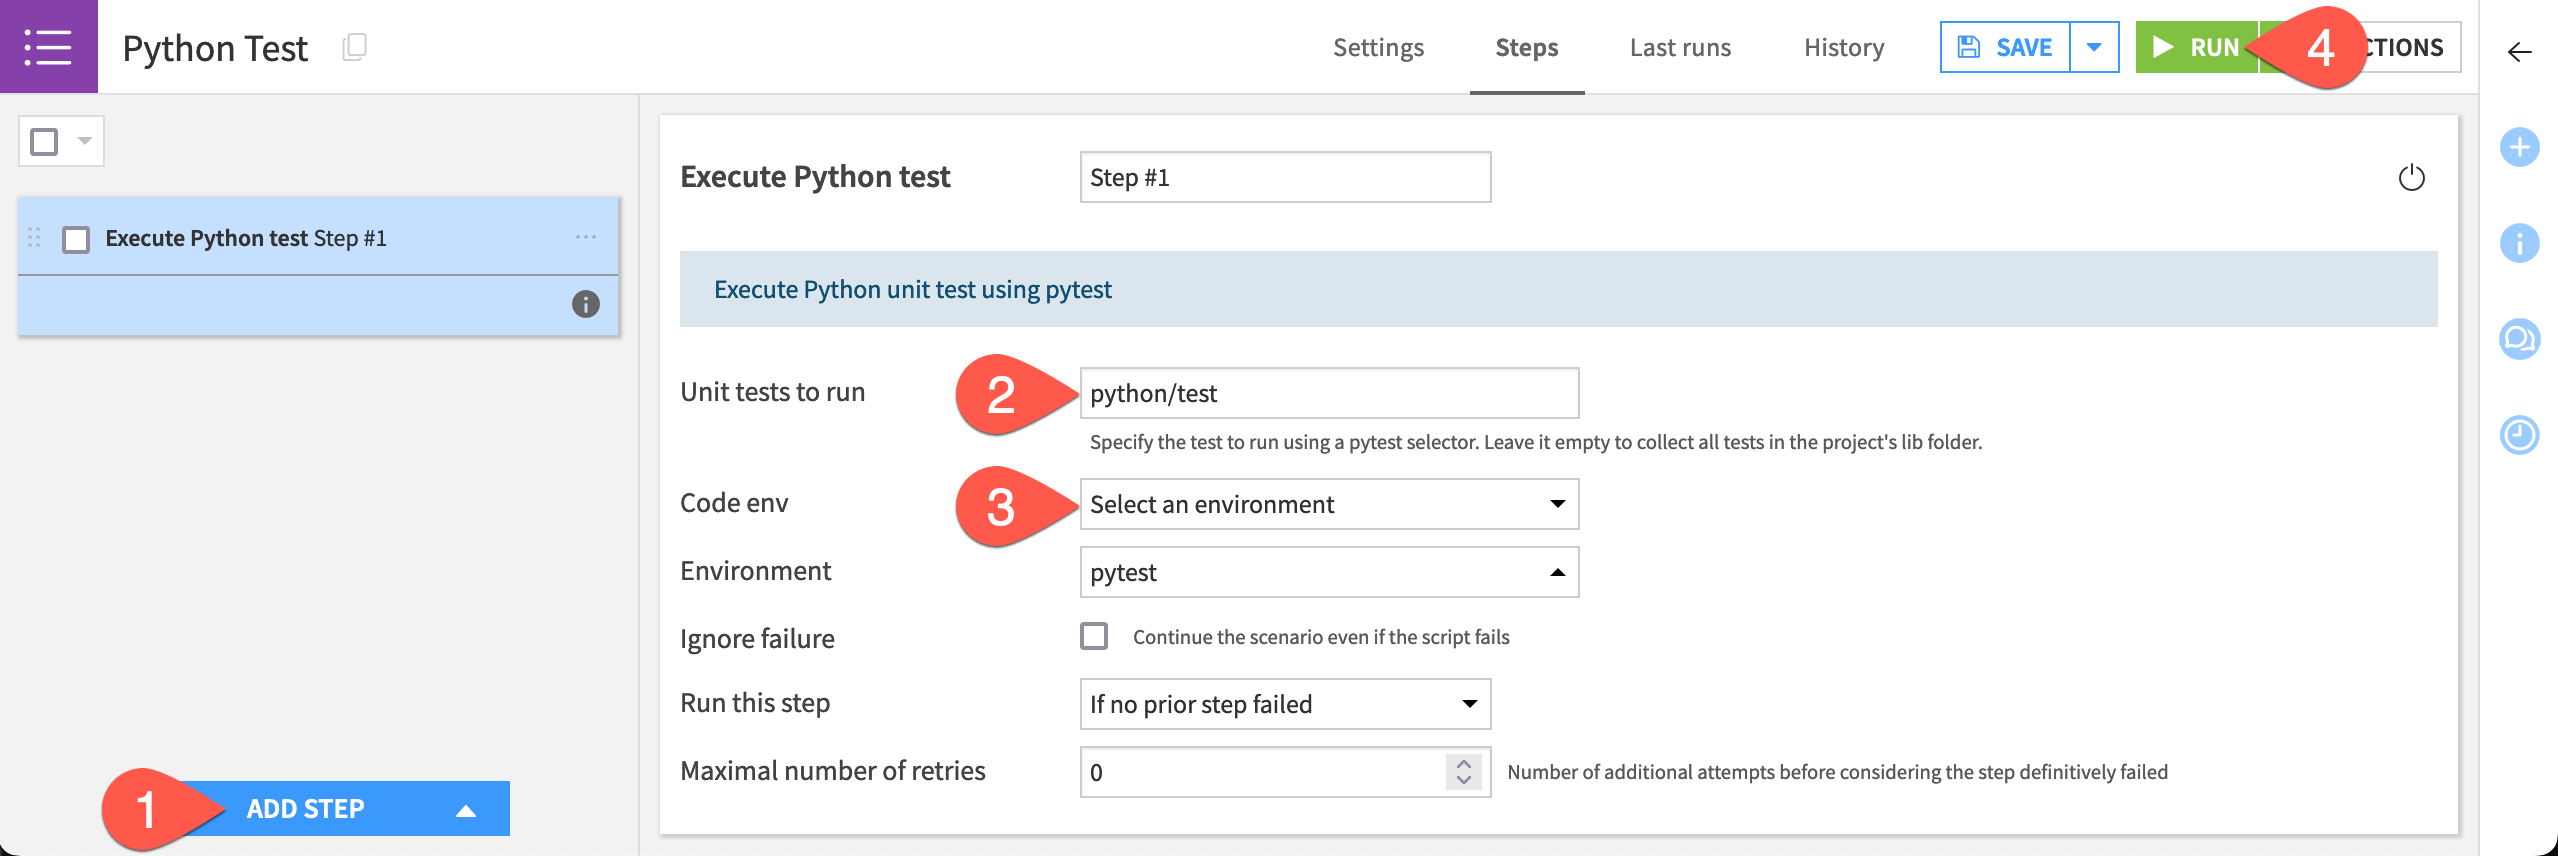Expand the Save options dropdown arrow

click(x=2094, y=47)
